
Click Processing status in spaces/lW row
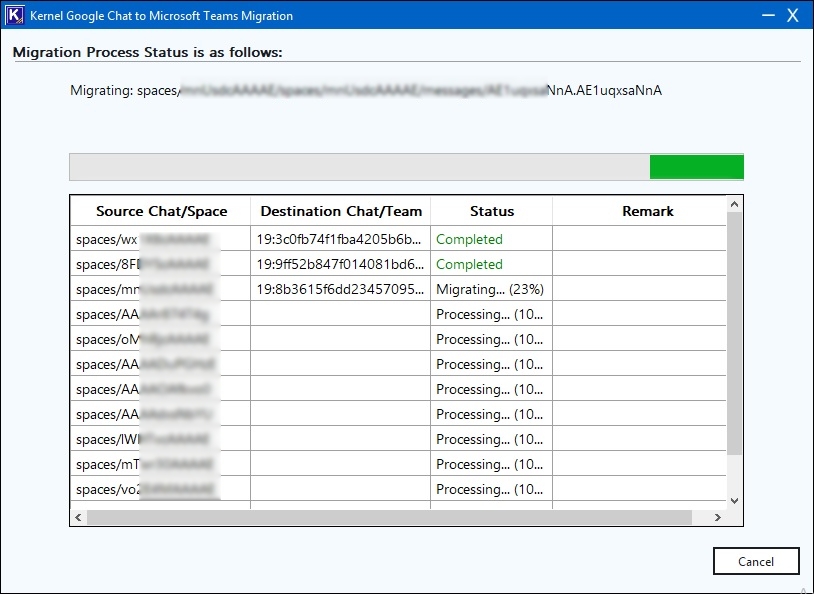(492, 439)
